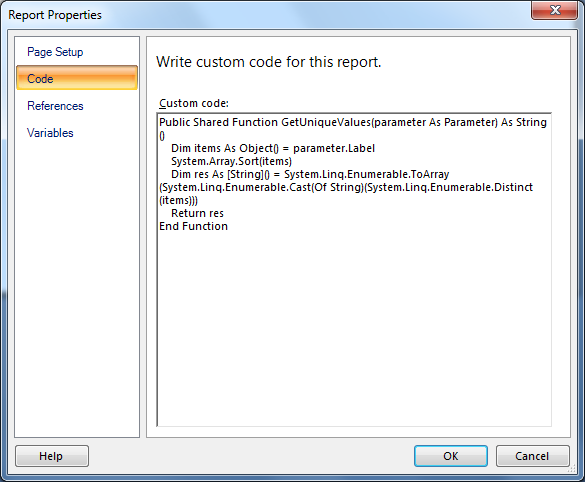Viewport: 585px width, 482px height.
Task: Click the 'Dim res As [String]()' line
Action: pos(310,174)
